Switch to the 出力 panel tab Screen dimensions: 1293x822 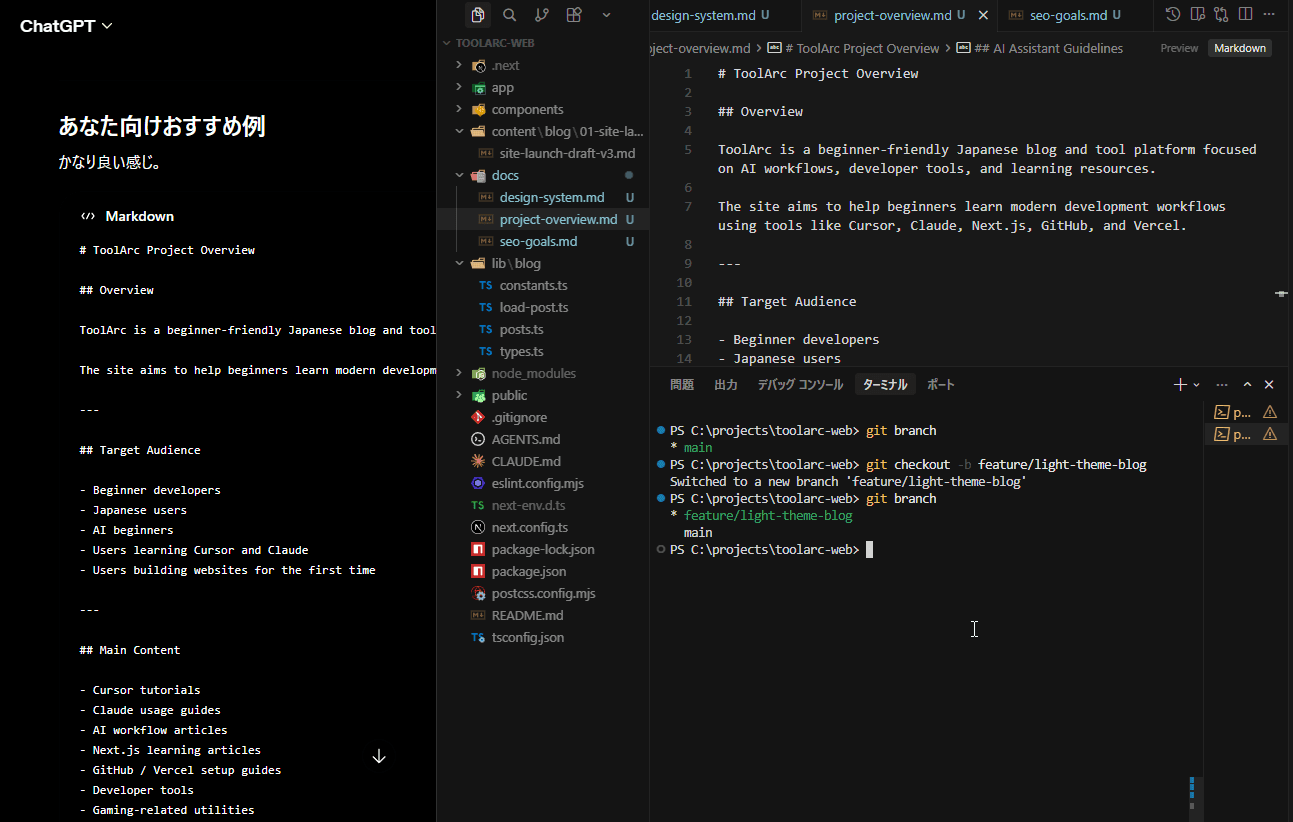point(726,384)
